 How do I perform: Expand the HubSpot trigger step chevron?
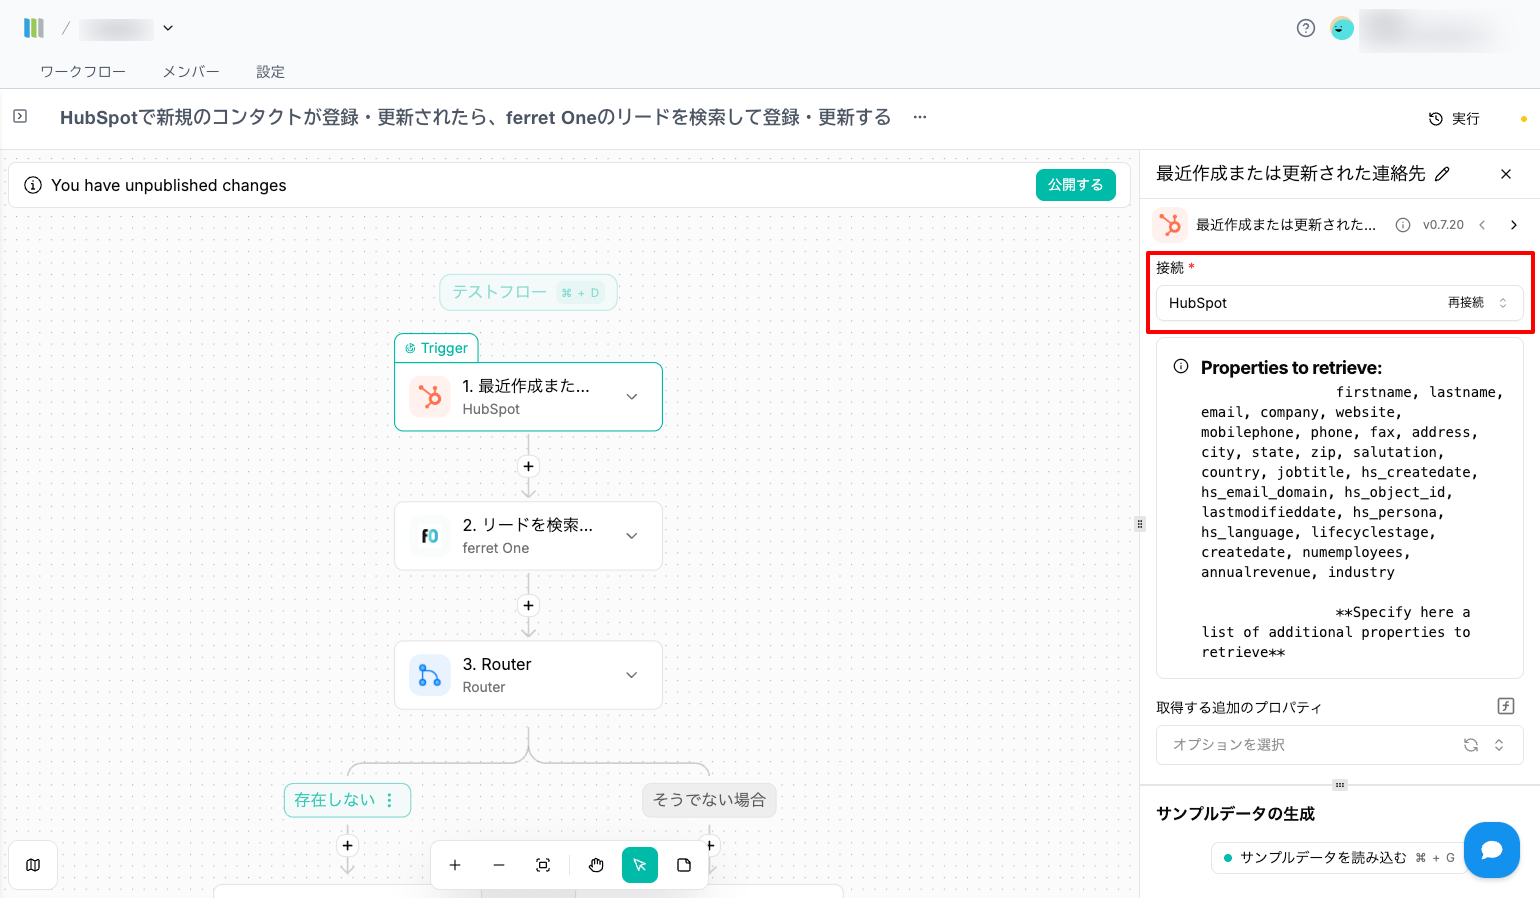point(632,397)
